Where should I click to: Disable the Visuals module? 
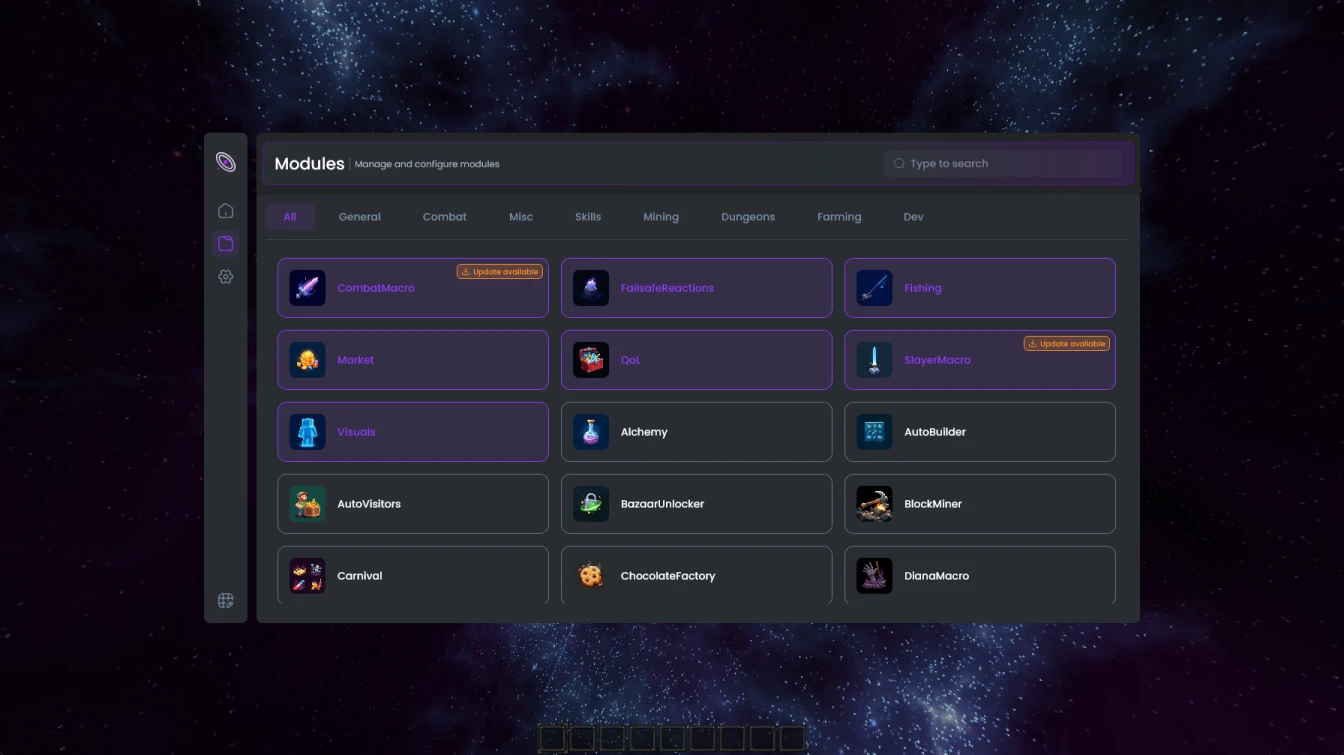(412, 431)
